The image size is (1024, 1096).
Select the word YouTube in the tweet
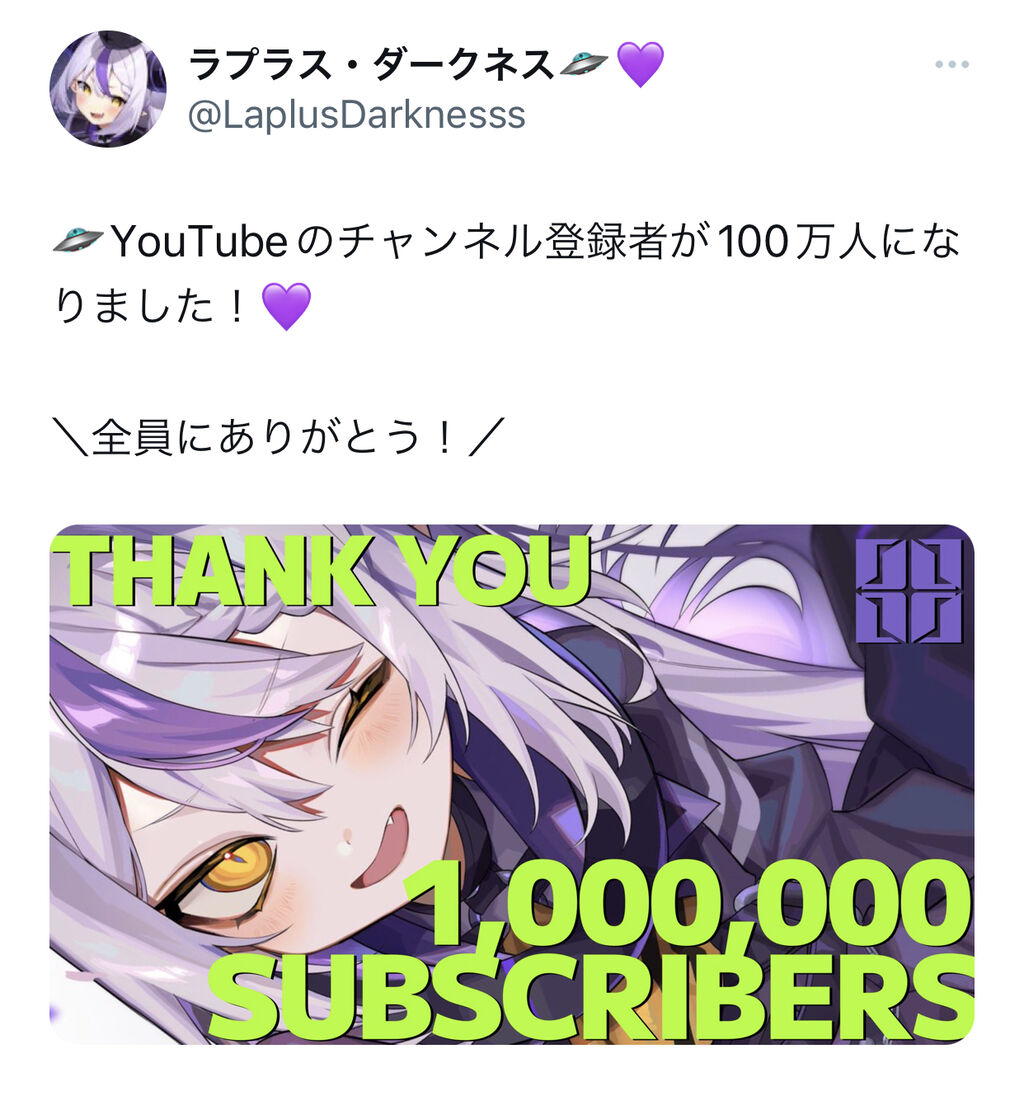point(199,241)
